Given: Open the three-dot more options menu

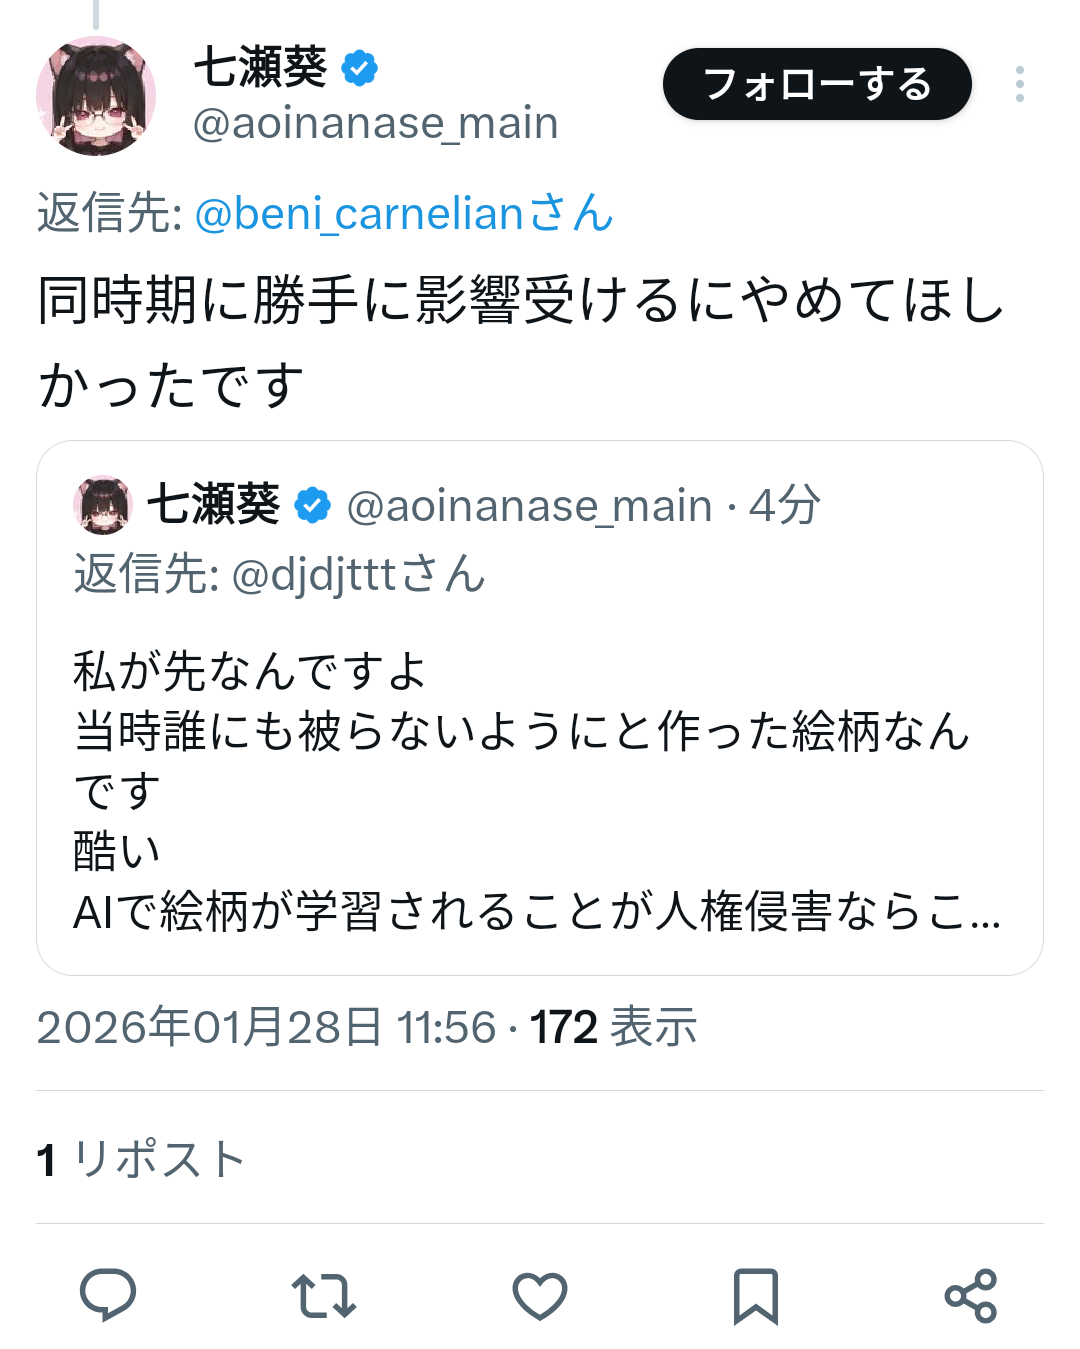Looking at the screenshot, I should coord(1019,84).
